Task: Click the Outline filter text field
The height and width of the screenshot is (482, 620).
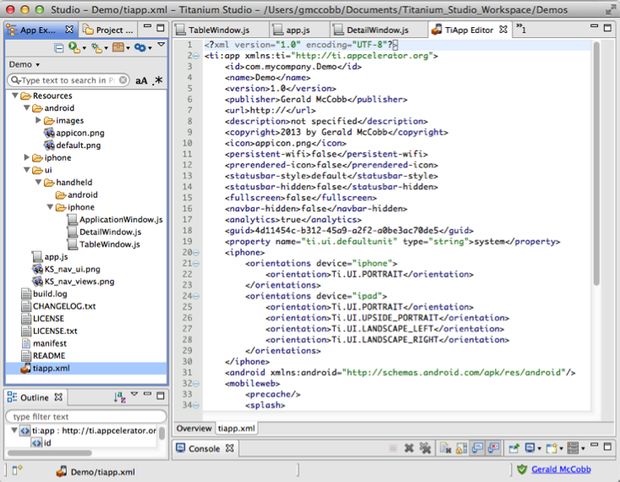Action: [x=86, y=416]
